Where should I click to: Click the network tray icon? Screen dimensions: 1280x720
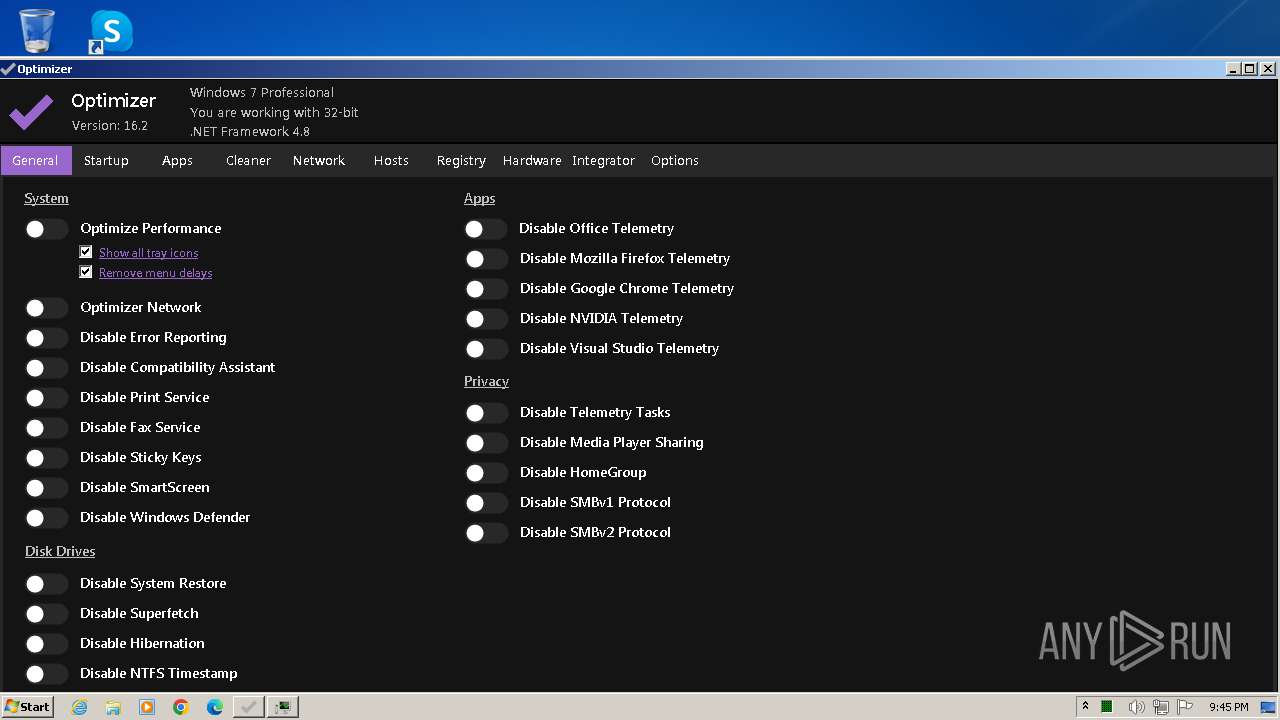(x=1161, y=707)
